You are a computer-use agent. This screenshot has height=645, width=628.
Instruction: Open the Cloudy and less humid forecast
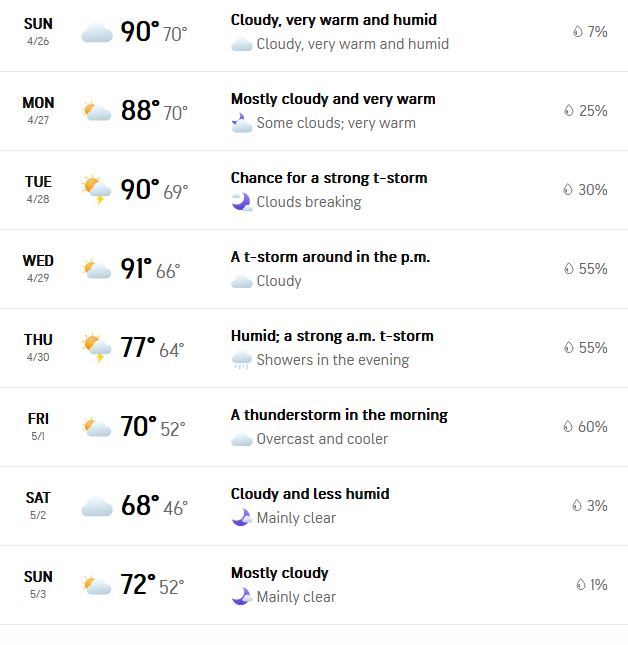tap(310, 494)
